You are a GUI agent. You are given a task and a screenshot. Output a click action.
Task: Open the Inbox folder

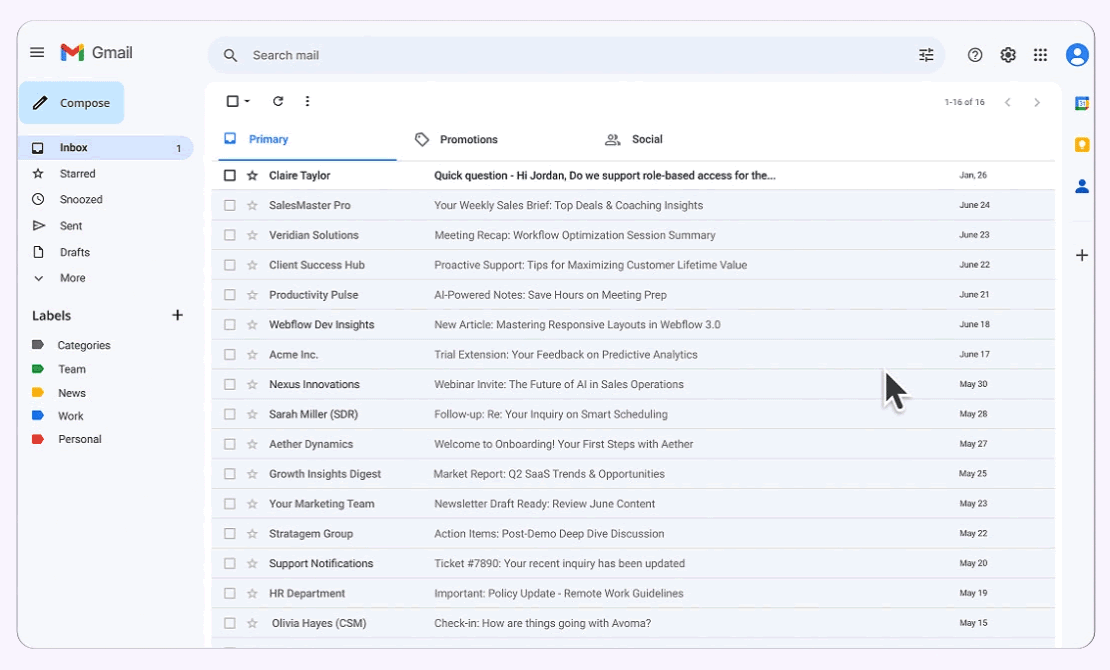(x=106, y=147)
